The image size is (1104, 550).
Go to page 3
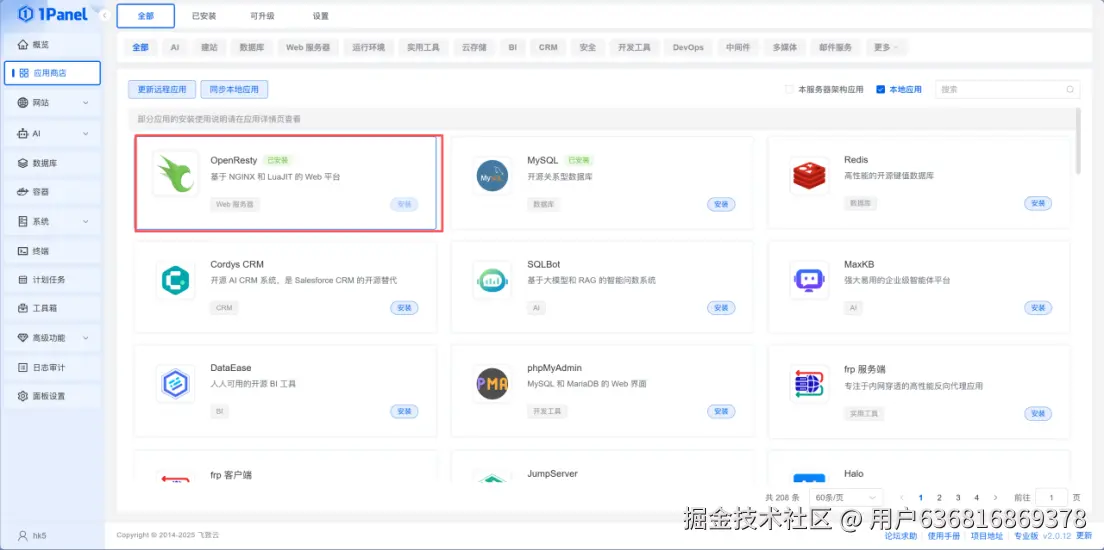(958, 497)
